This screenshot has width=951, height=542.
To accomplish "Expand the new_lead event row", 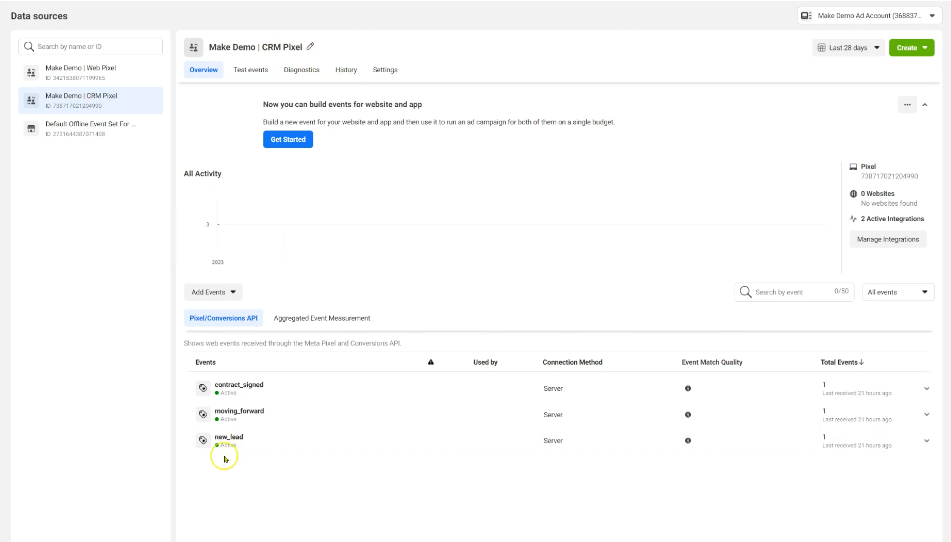I will [927, 441].
